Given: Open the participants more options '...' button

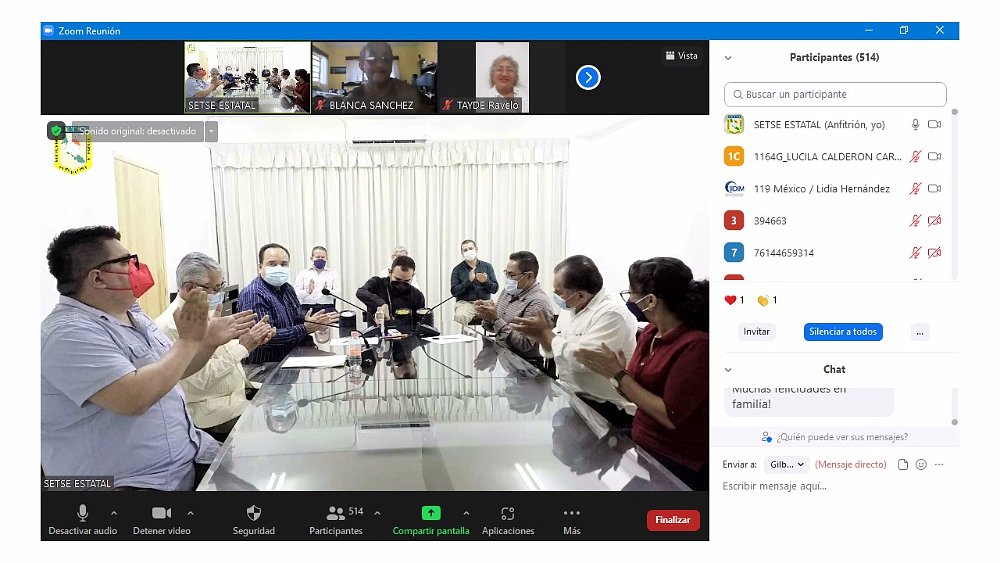Looking at the screenshot, I should coord(920,332).
